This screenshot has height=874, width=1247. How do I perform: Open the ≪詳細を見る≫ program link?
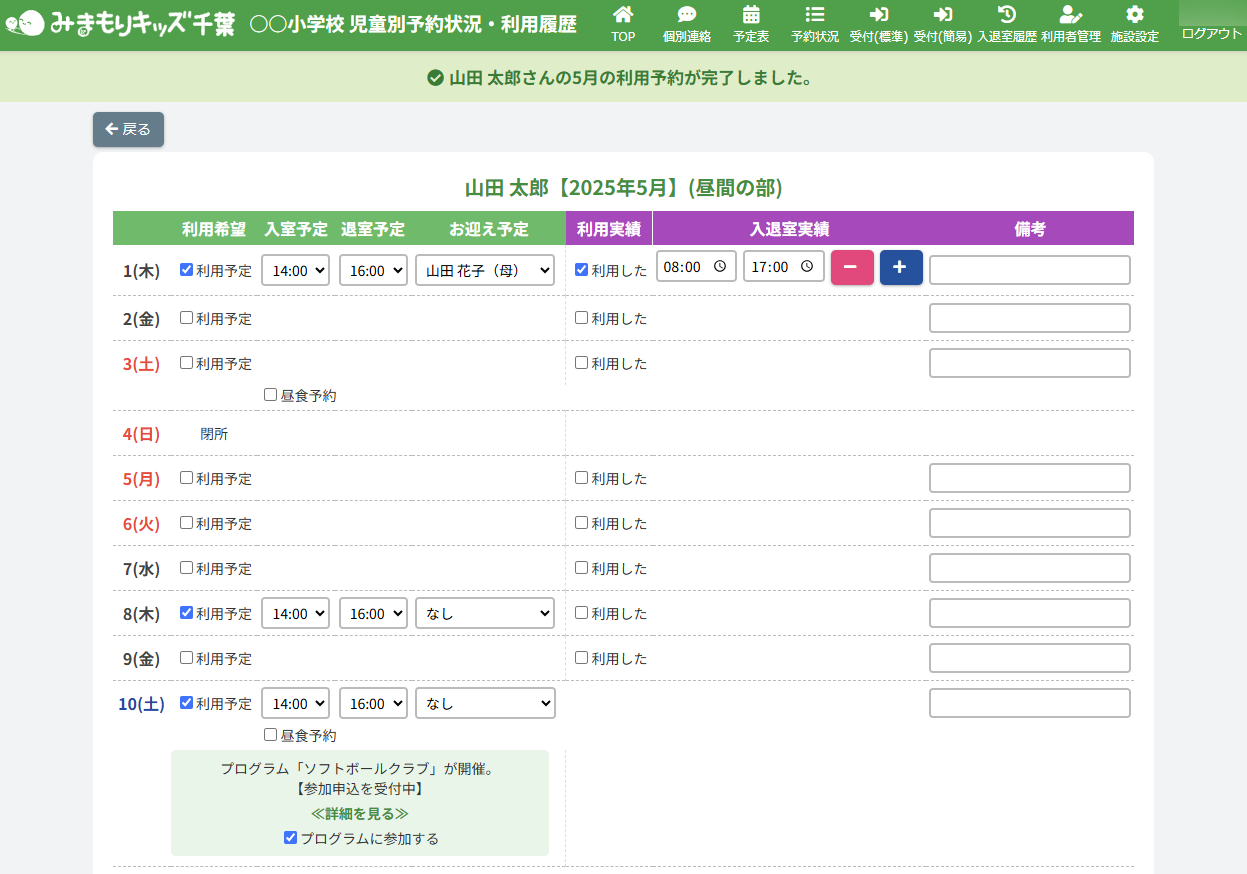tap(360, 814)
